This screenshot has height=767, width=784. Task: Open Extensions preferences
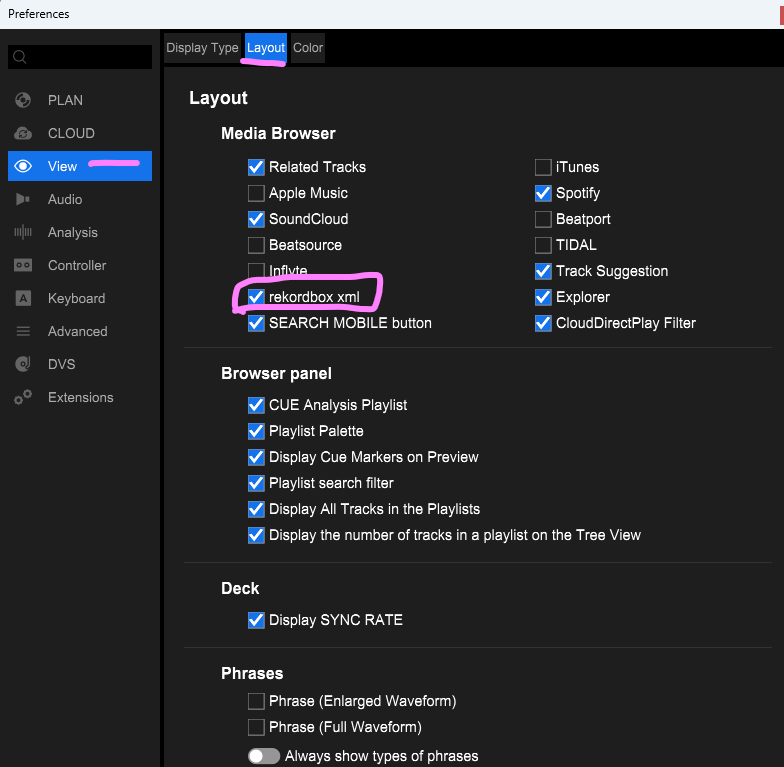(80, 398)
